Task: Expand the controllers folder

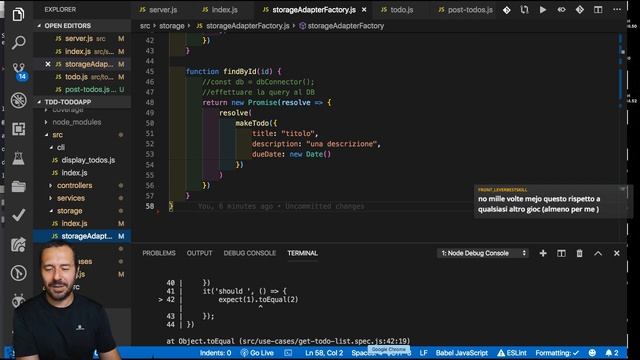Action: (x=74, y=185)
